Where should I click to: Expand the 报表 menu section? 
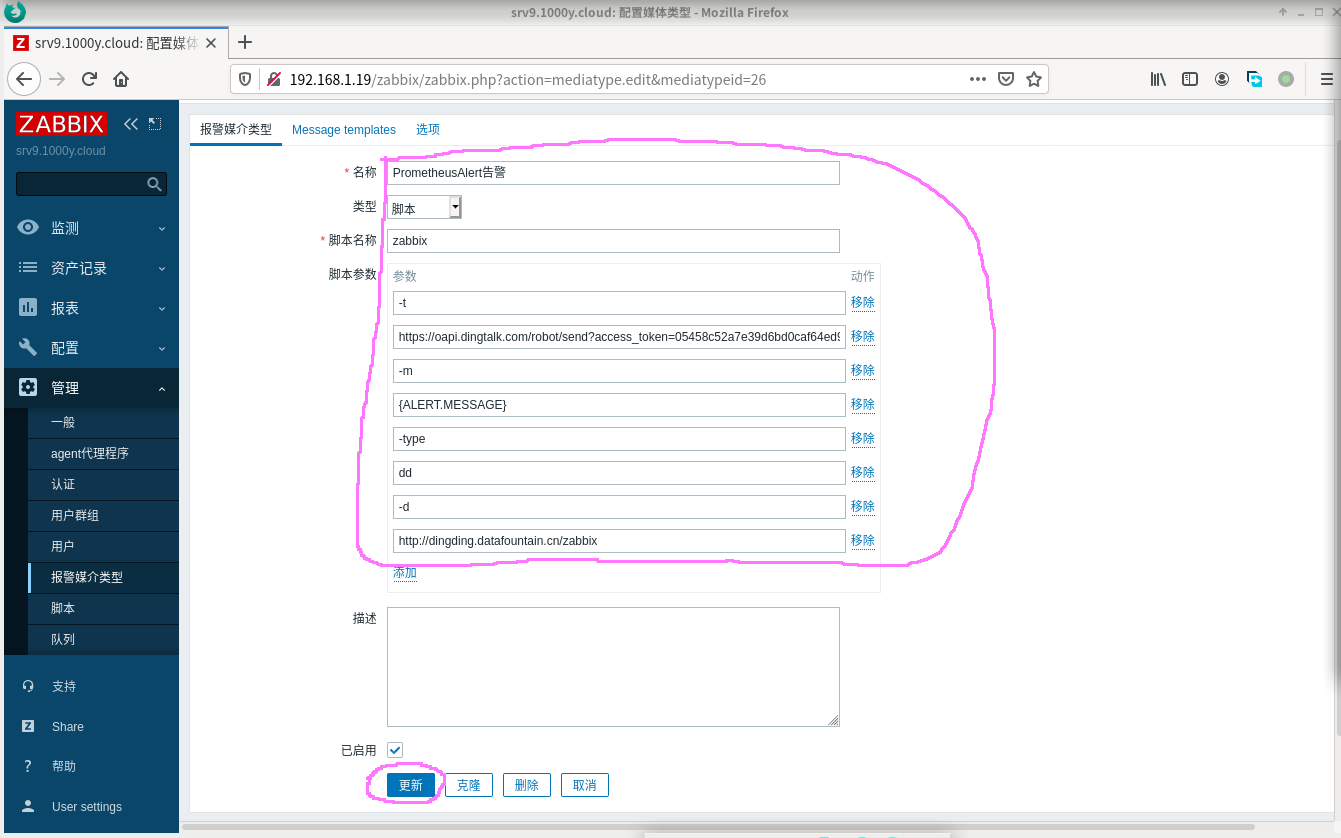(x=92, y=308)
